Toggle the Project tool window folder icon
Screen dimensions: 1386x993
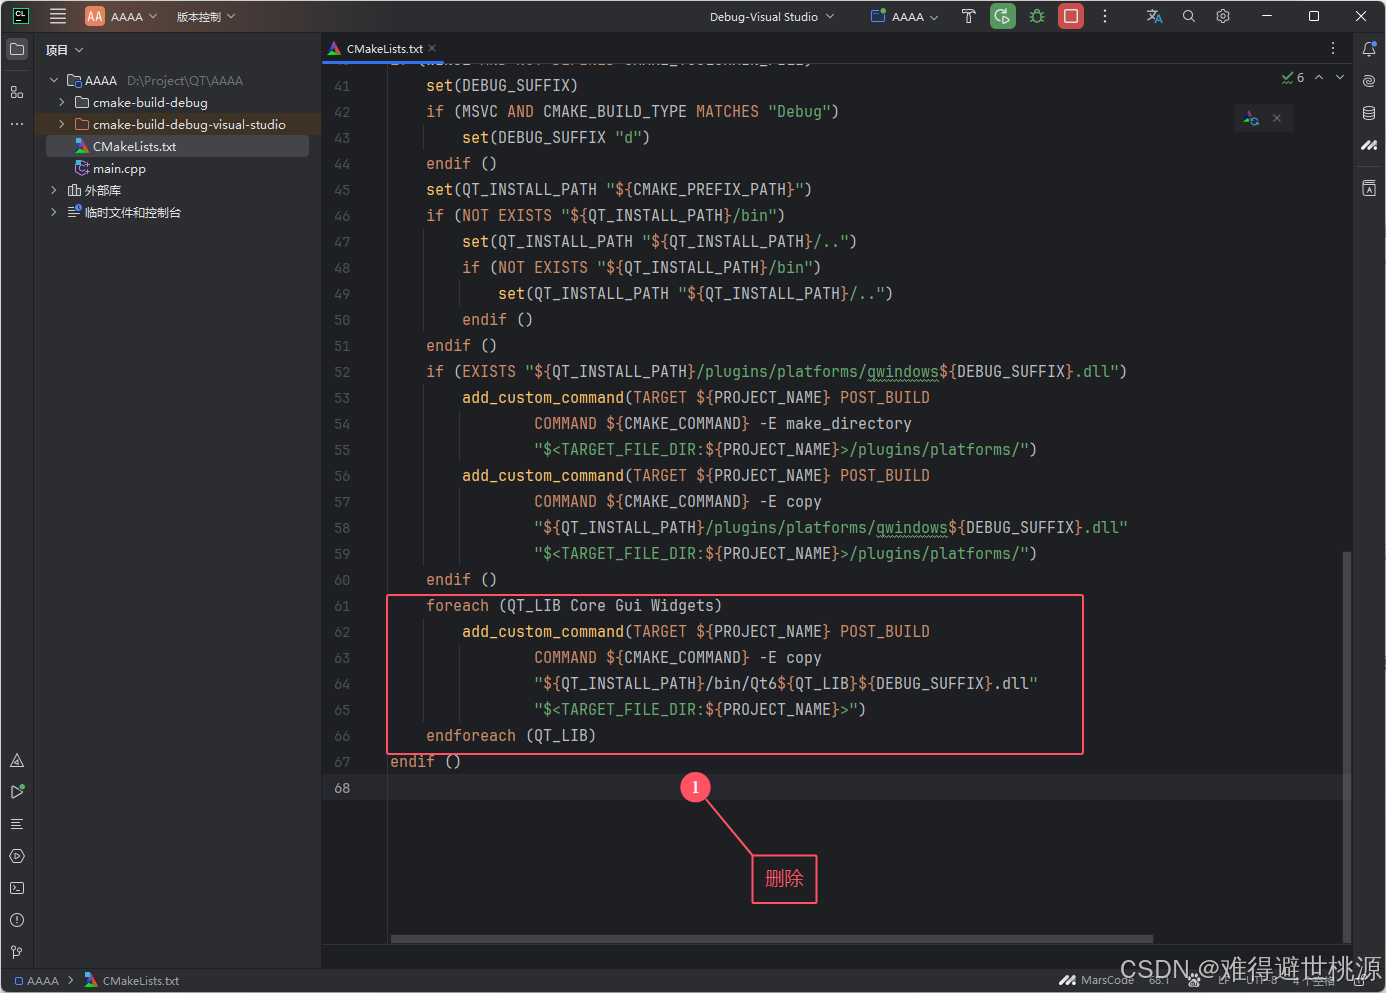pos(17,49)
